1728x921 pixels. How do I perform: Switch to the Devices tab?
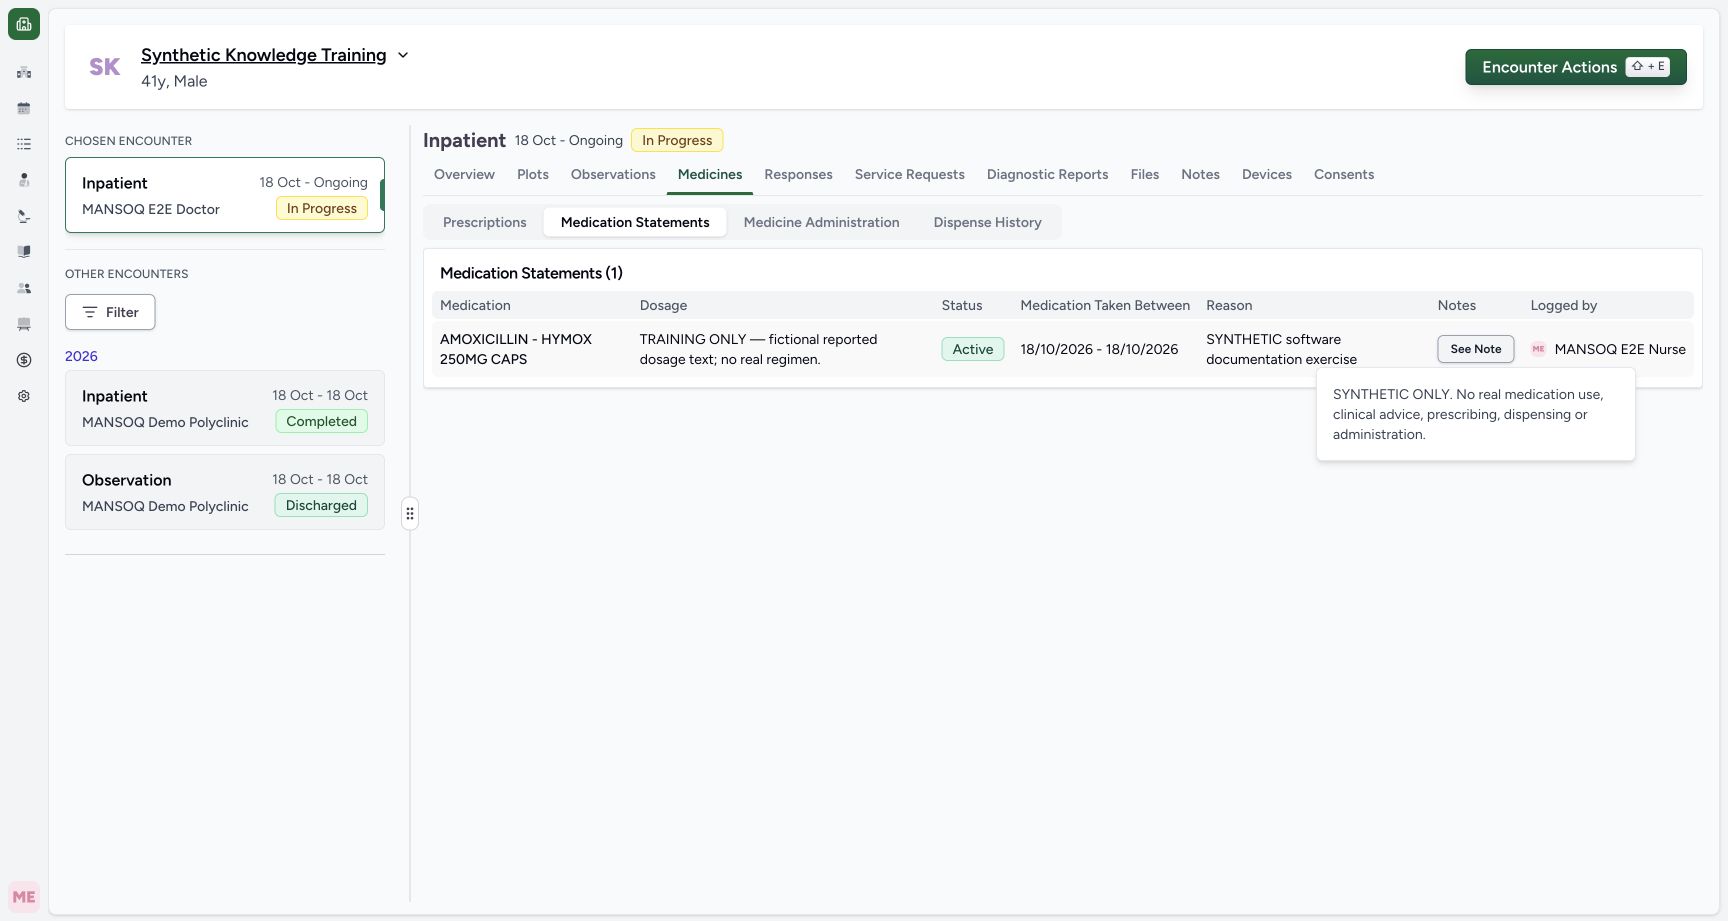1267,174
